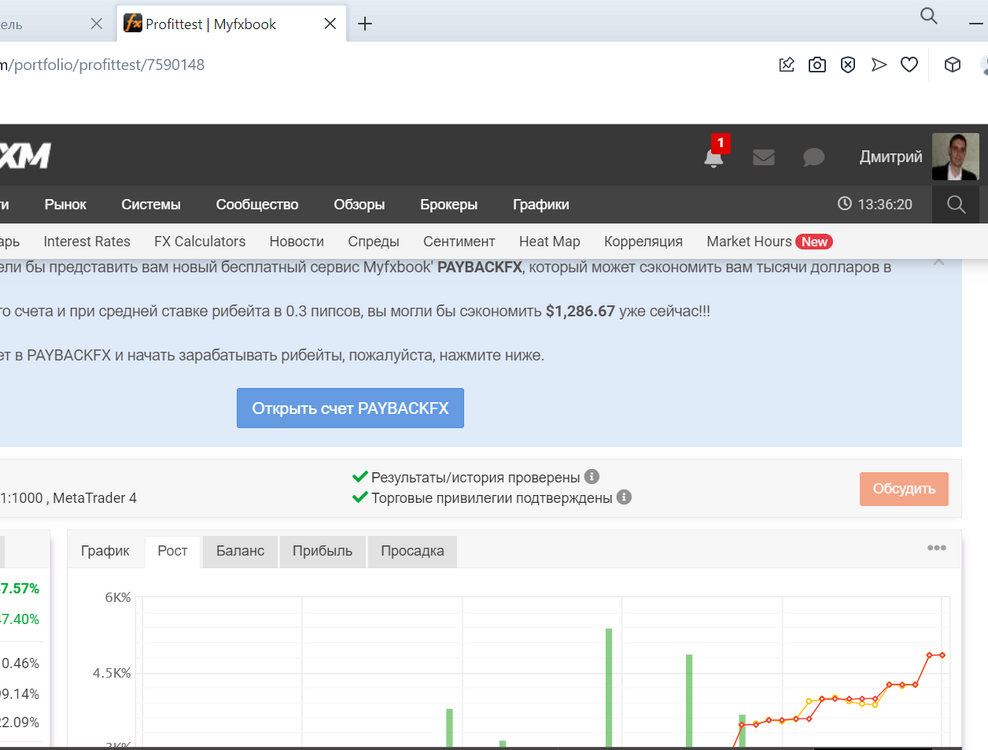Click the snapshot camera icon in address bar
The image size is (988, 750).
click(x=817, y=65)
